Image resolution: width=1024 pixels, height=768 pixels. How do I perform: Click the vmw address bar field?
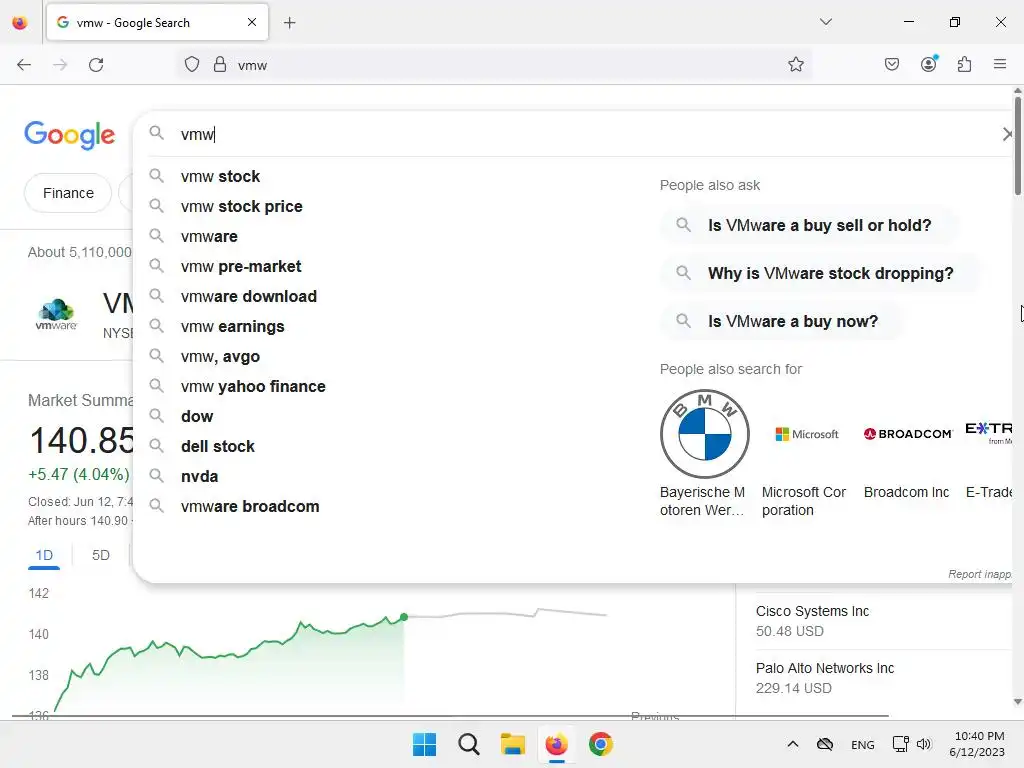pyautogui.click(x=494, y=65)
